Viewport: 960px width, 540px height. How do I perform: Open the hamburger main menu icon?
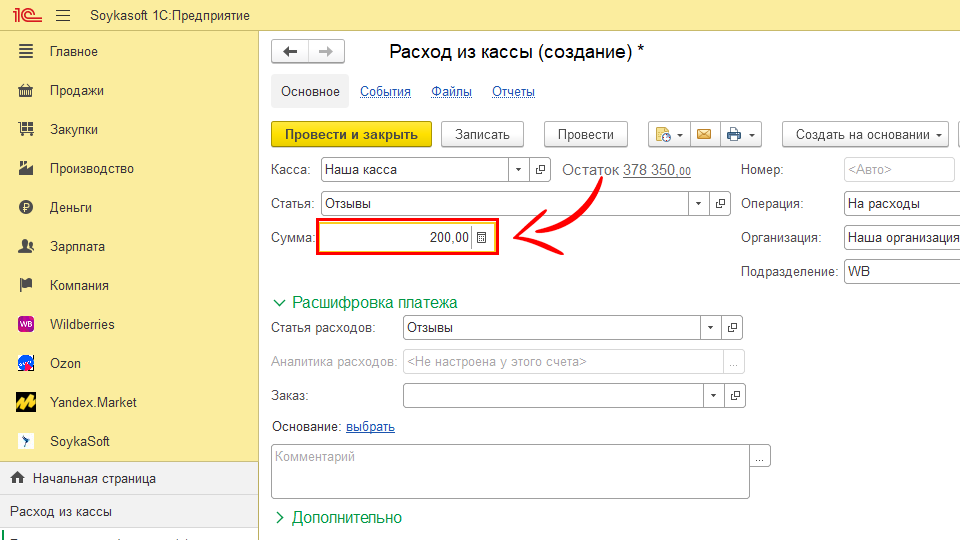tap(64, 16)
